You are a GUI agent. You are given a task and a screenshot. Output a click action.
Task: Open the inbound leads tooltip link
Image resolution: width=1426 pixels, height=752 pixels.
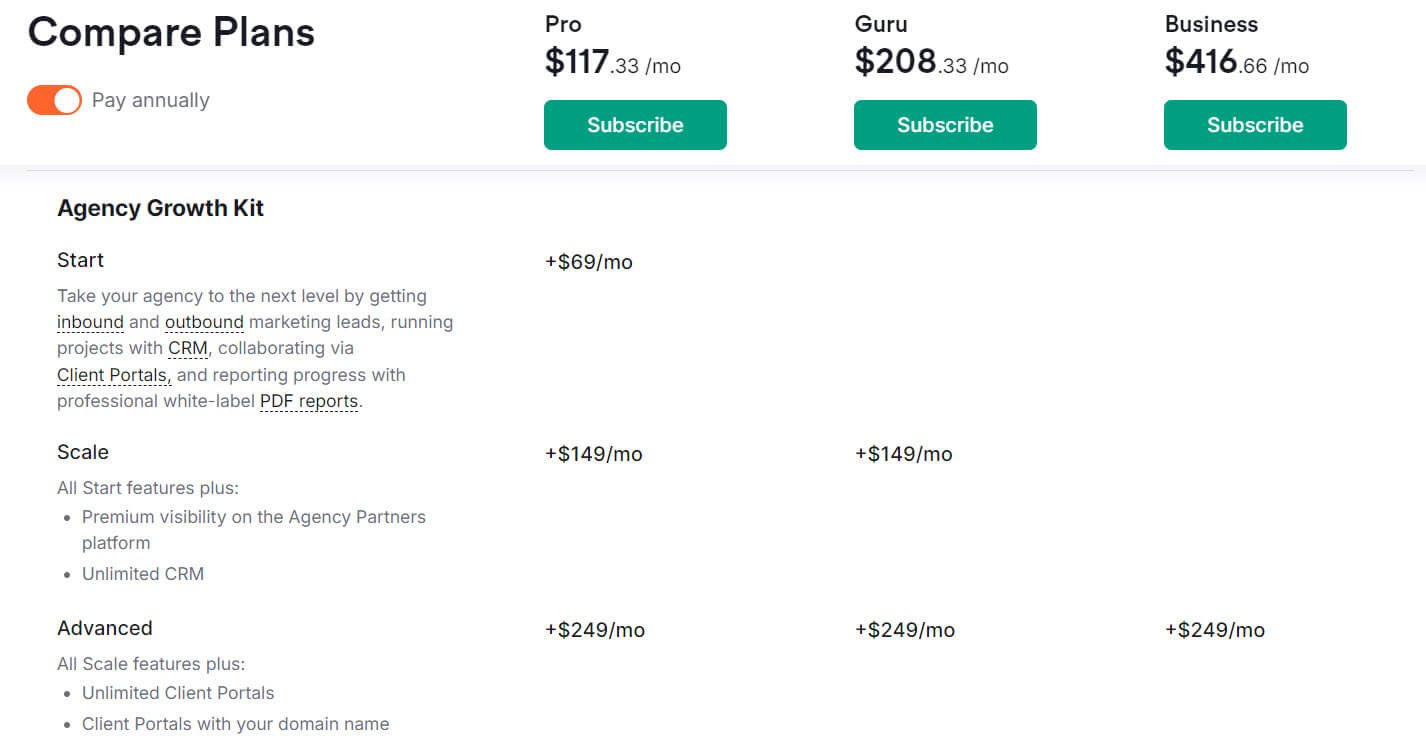click(90, 322)
